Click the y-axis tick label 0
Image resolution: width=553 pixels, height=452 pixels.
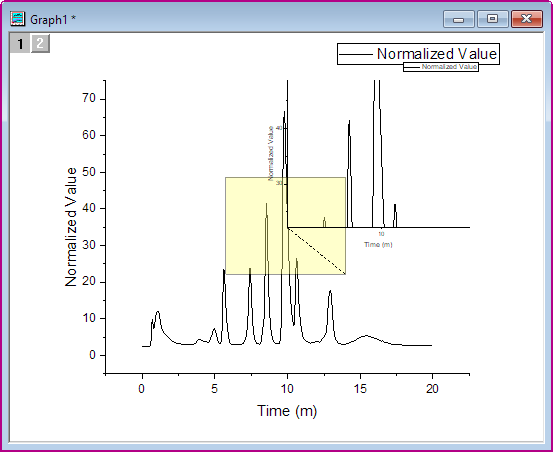[92, 355]
